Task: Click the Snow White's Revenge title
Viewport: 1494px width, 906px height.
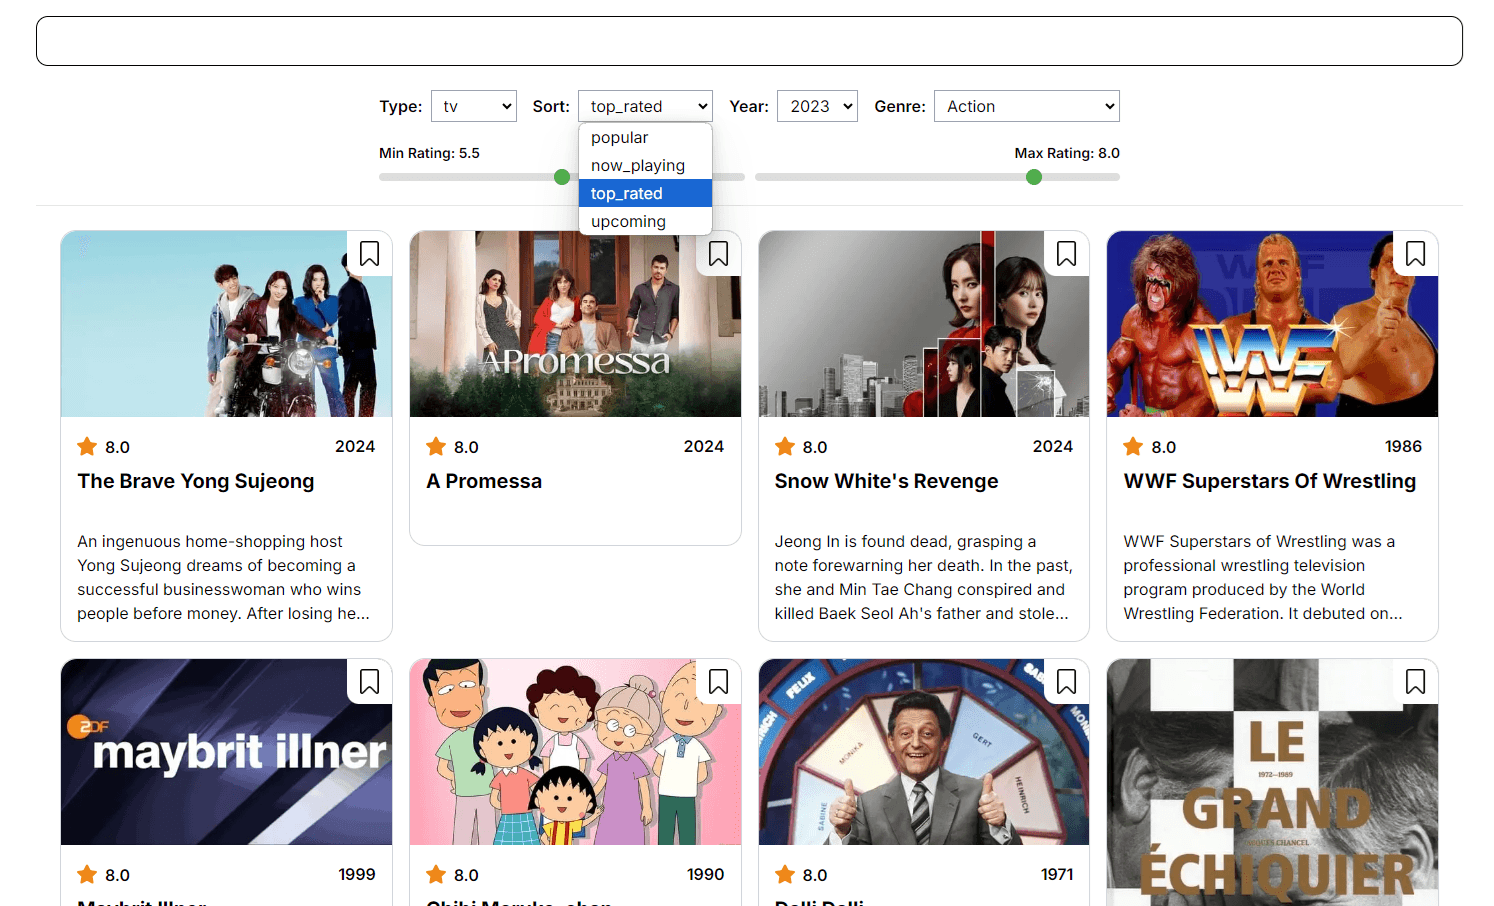Action: click(886, 481)
